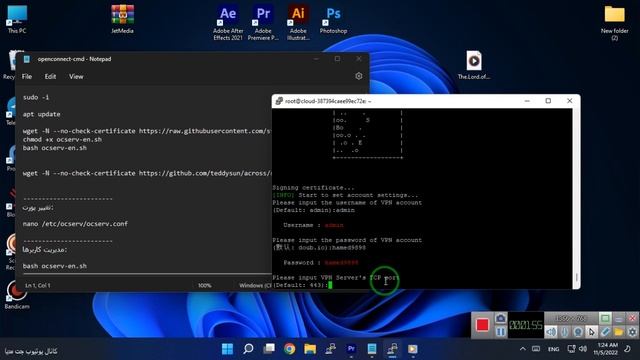Click the PuTTY icon in the terminal title bar
Screen dimensions: 640x360
pos(279,101)
